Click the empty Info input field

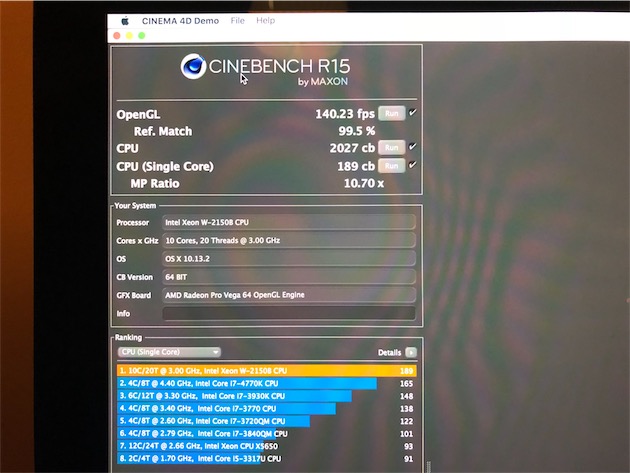coord(289,313)
